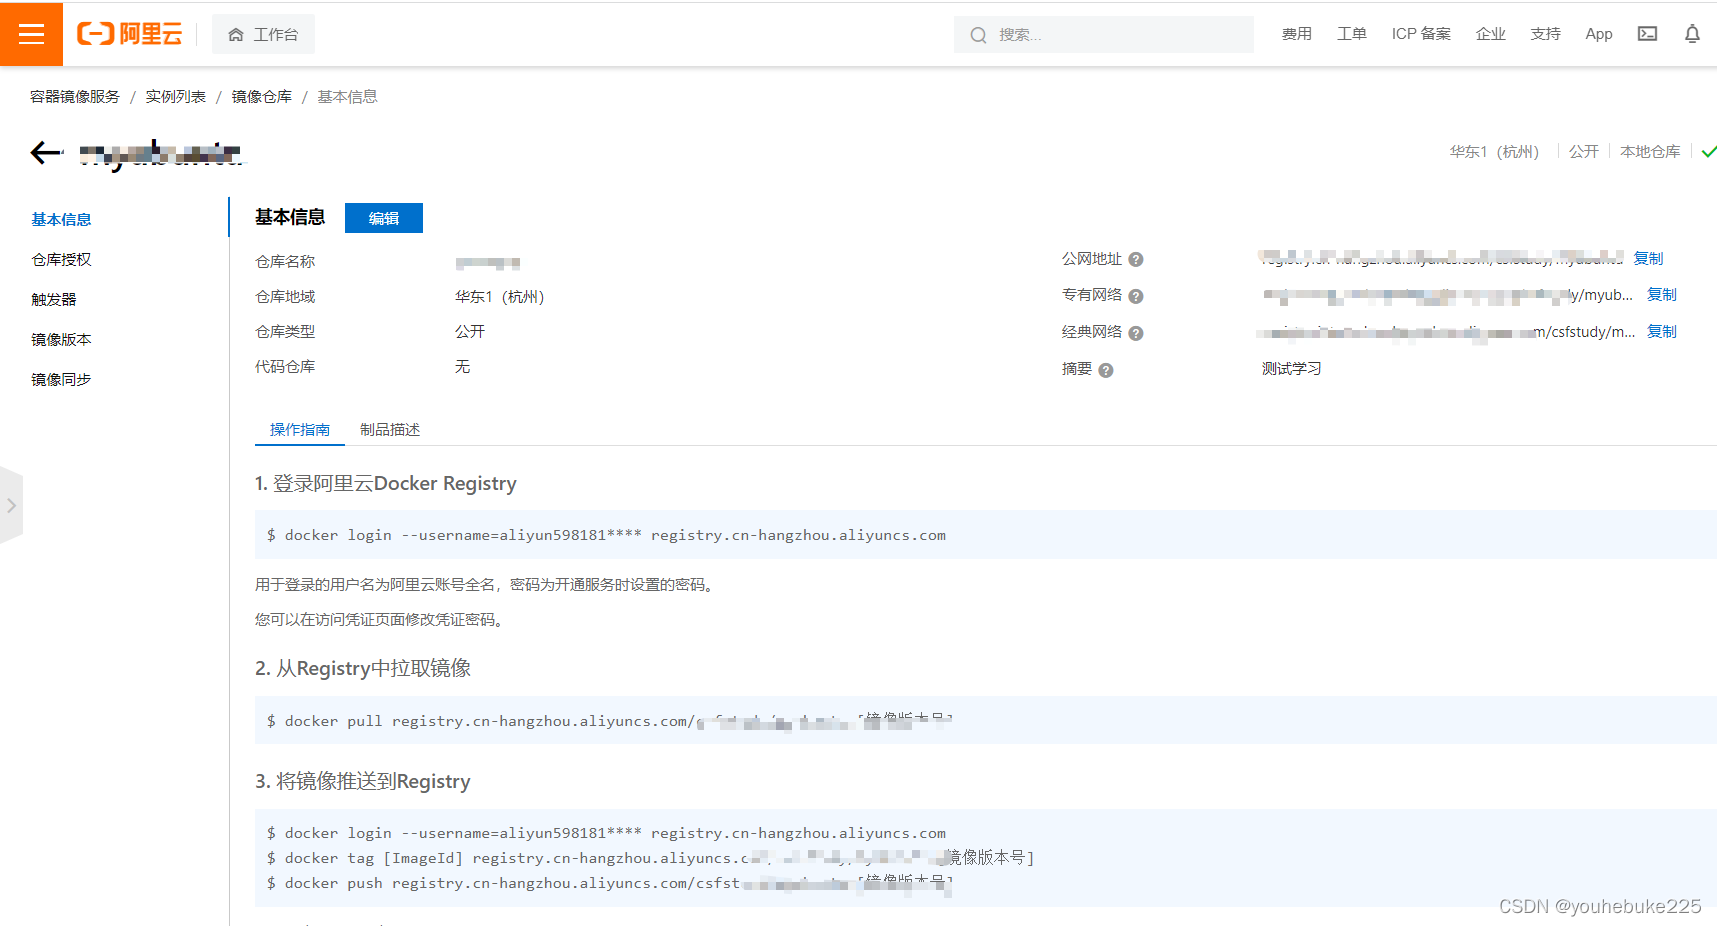Click help icon next to 公网地址
Viewport: 1717px width, 926px height.
(1136, 260)
